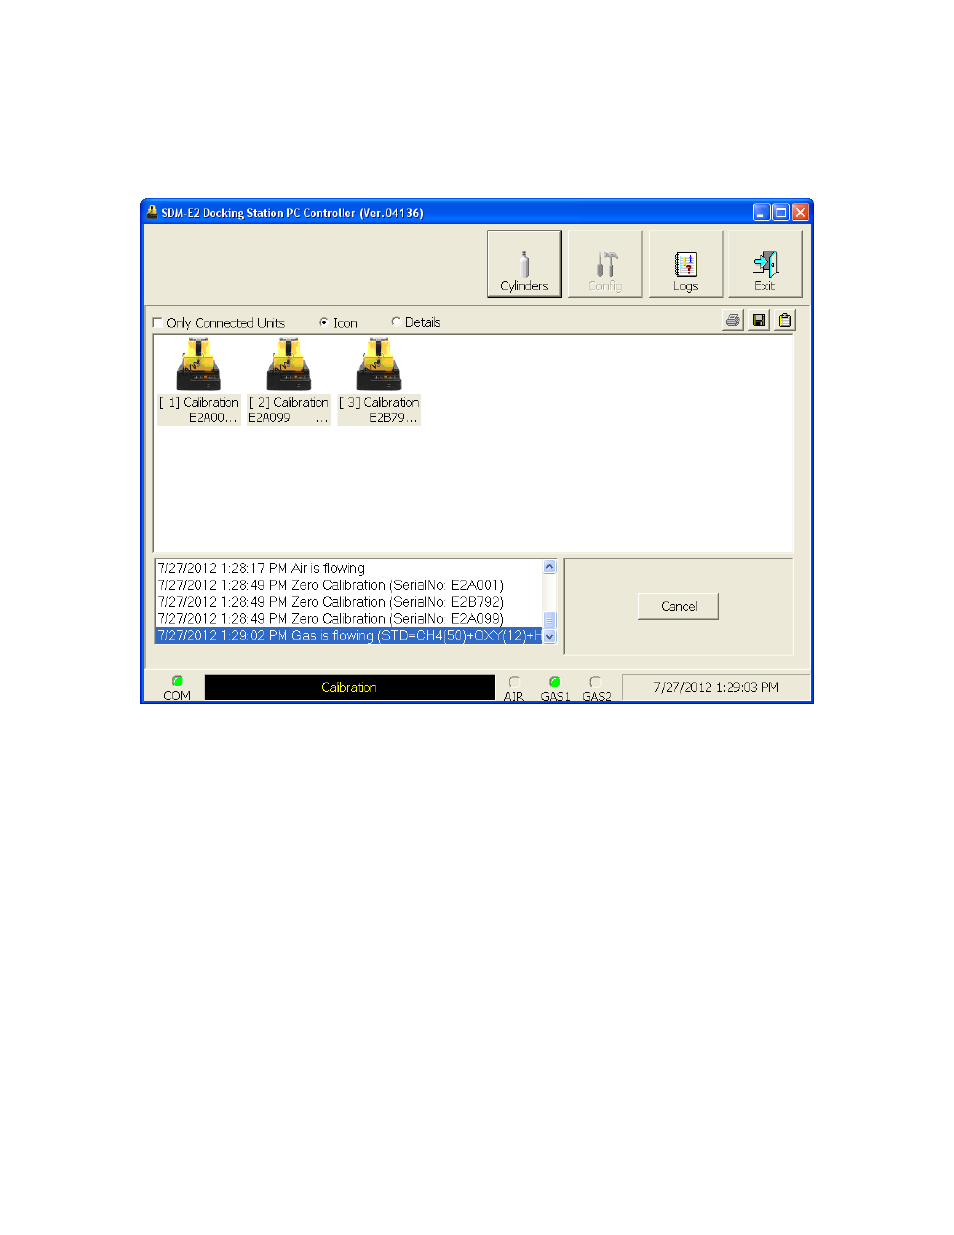This screenshot has width=954, height=1235.
Task: Open the Config tools button
Action: point(605,264)
